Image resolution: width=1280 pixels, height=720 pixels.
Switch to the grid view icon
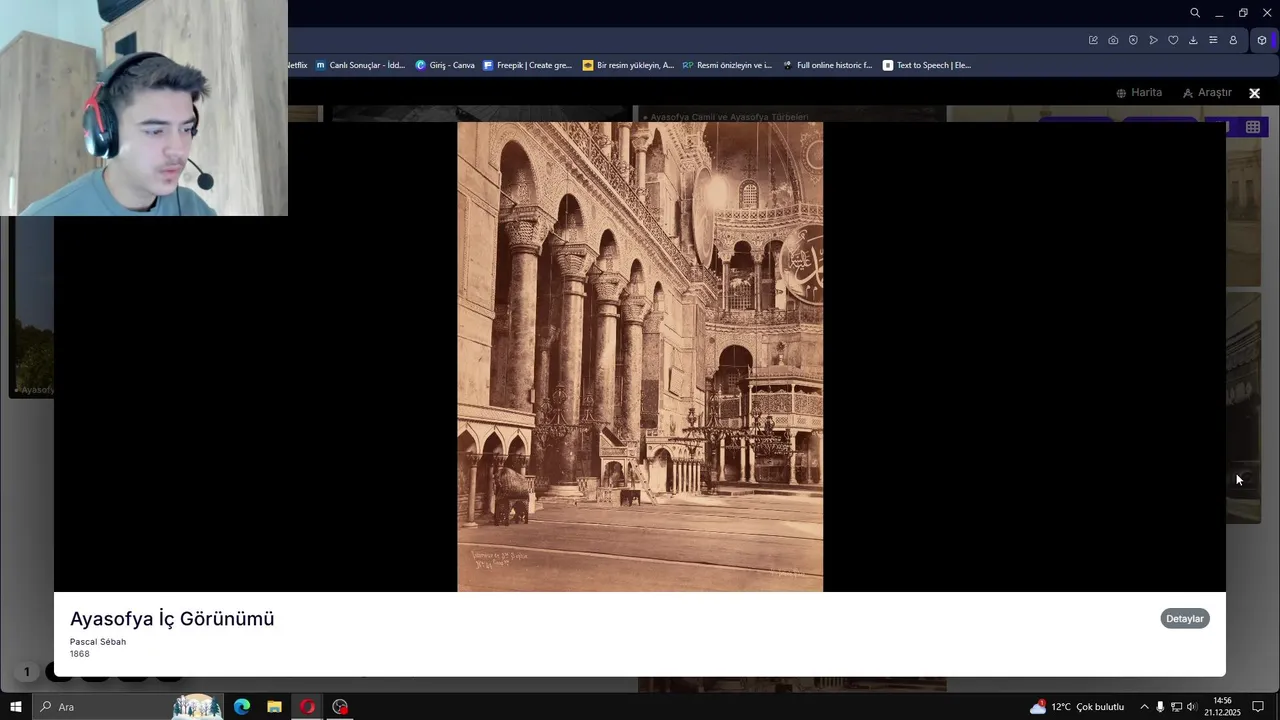(1252, 127)
